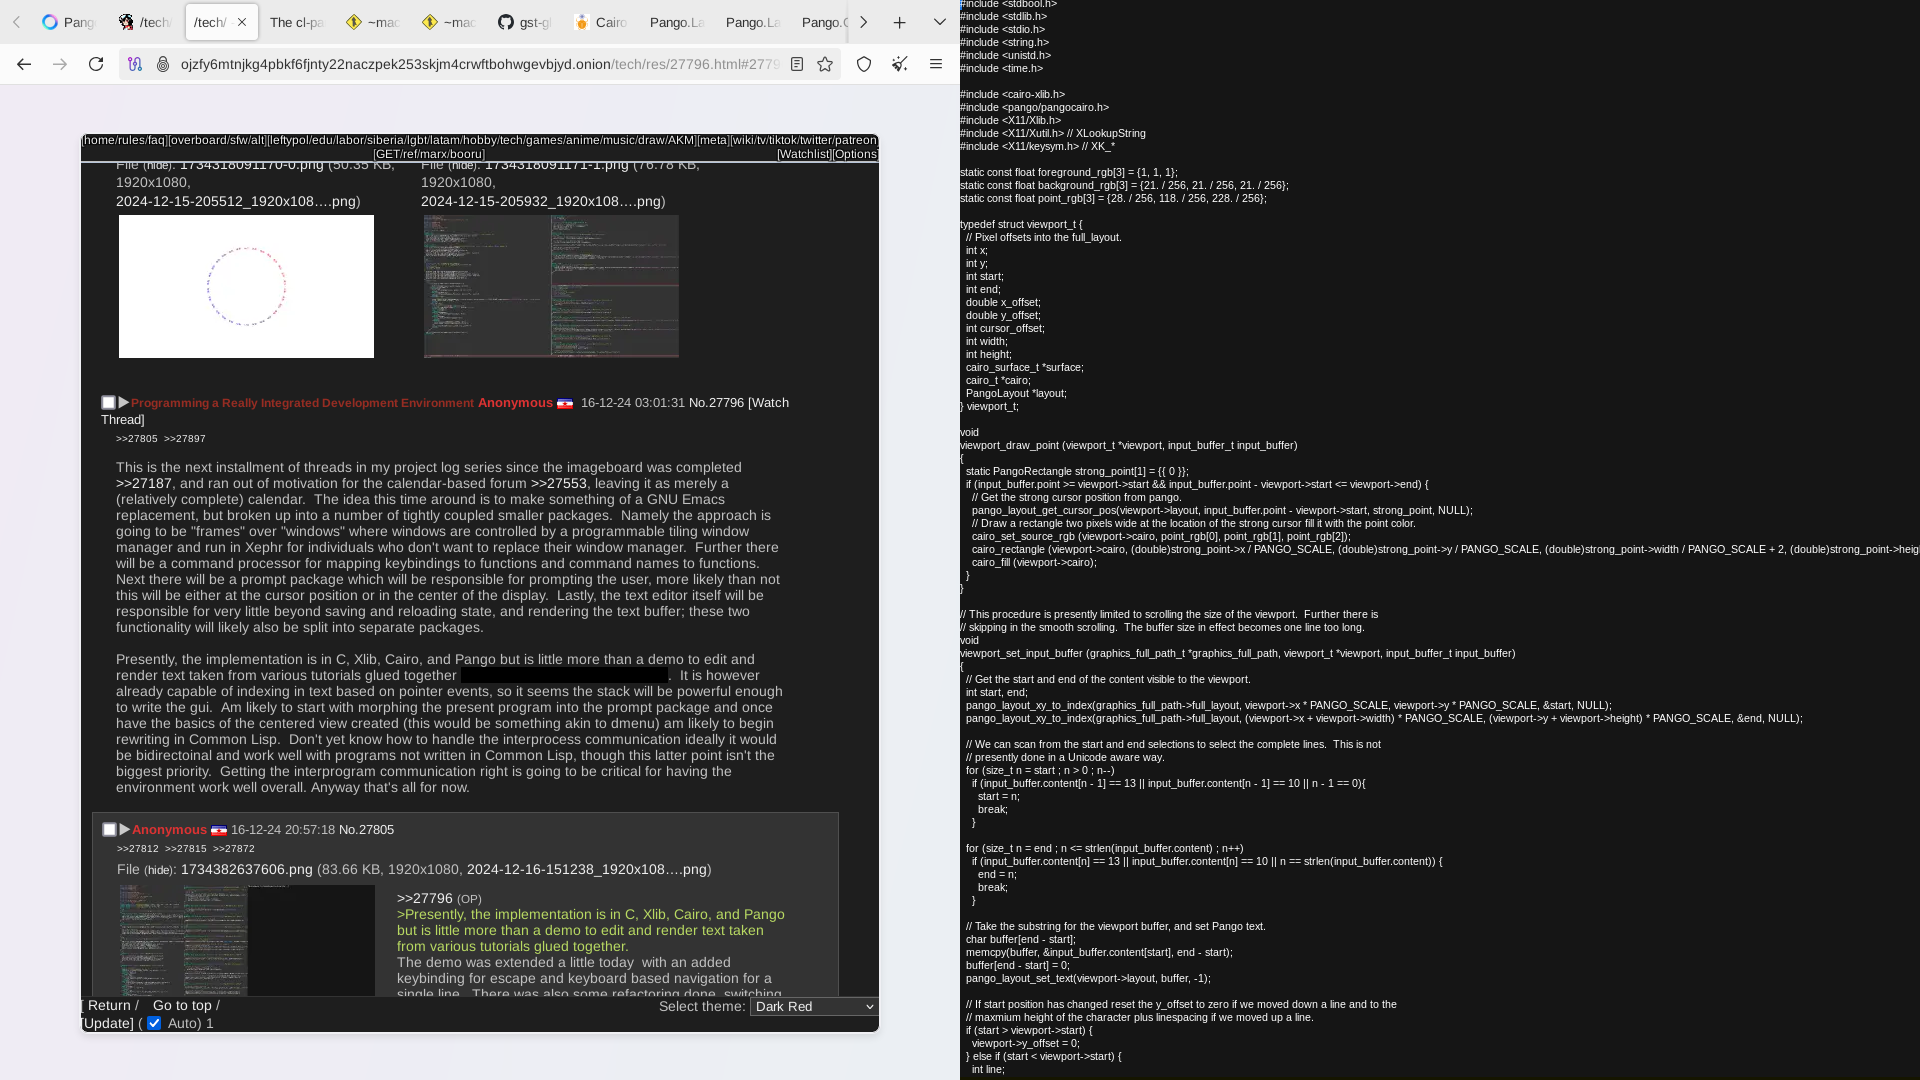Viewport: 1920px width, 1080px height.
Task: Click the Watchlist link in board header
Action: [x=804, y=154]
